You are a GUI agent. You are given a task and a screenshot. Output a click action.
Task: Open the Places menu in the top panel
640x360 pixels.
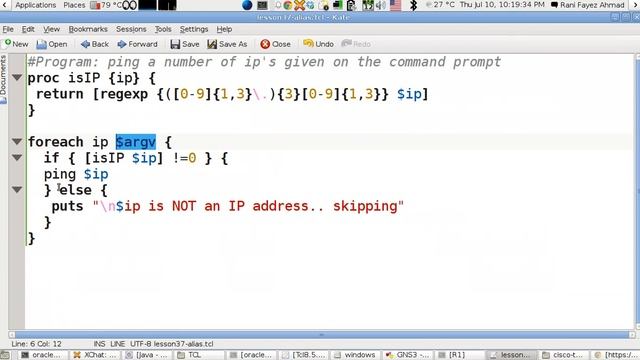[74, 5]
